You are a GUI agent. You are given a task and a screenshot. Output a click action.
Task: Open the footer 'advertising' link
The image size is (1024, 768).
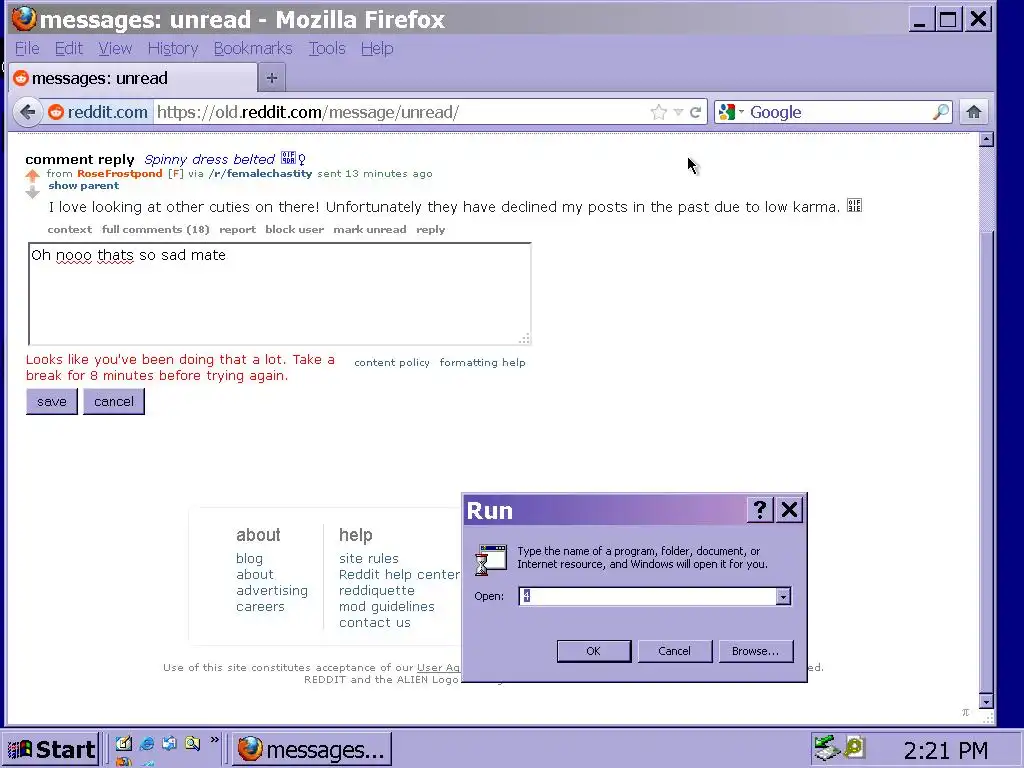click(x=272, y=590)
